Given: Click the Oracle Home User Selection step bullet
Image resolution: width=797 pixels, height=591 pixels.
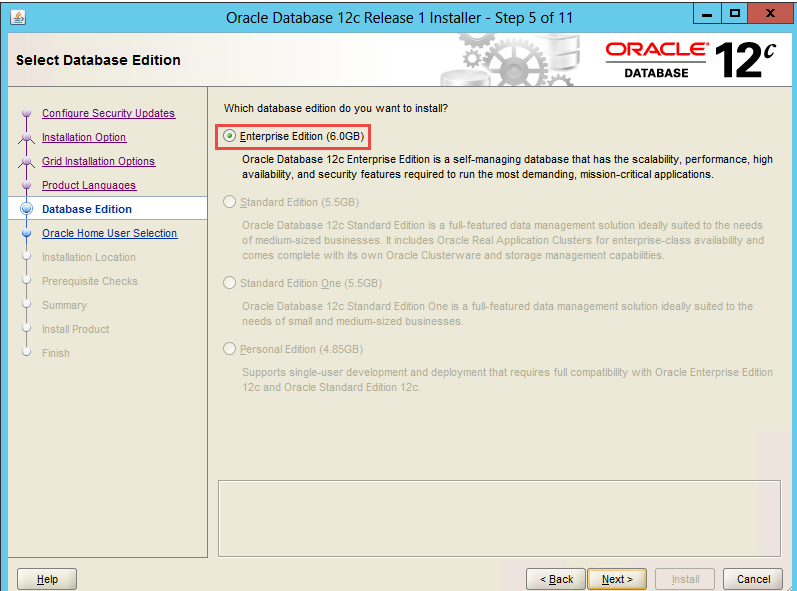Looking at the screenshot, I should (27, 233).
